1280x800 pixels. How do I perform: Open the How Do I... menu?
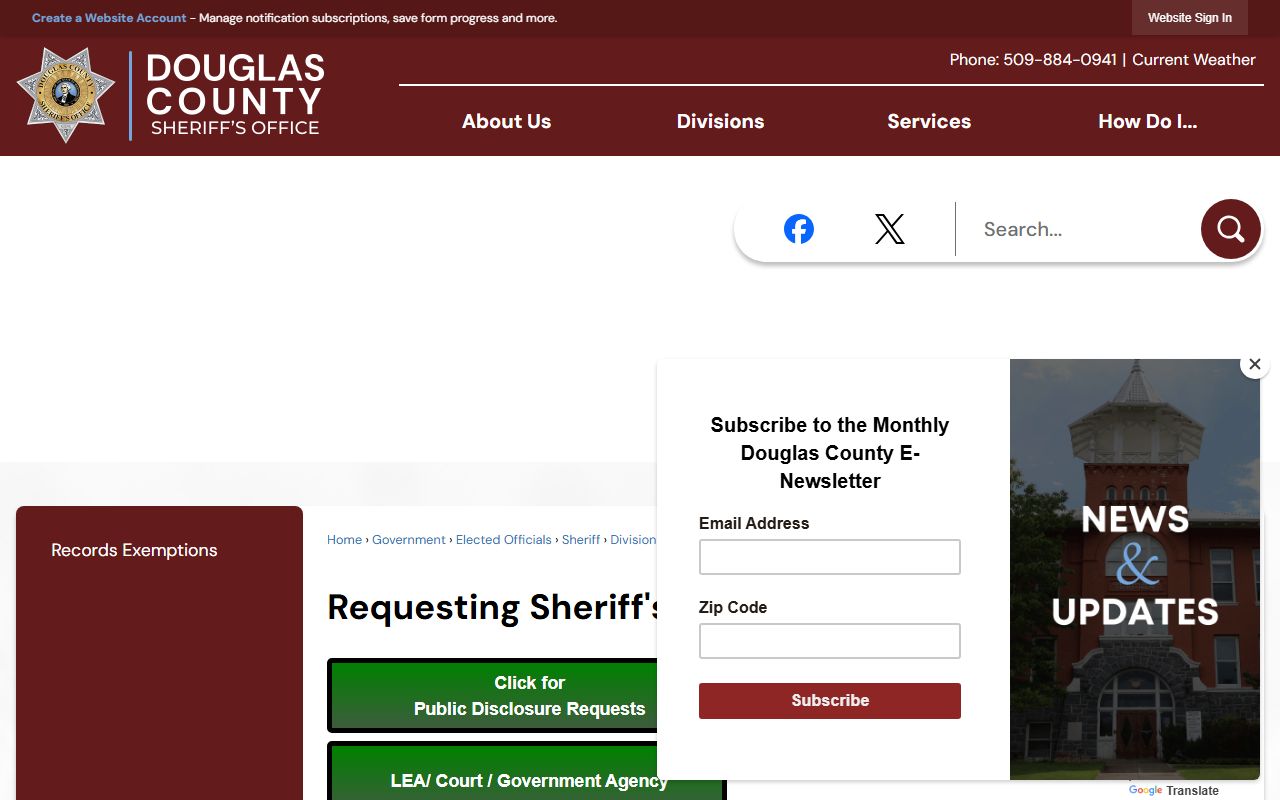coord(1147,121)
